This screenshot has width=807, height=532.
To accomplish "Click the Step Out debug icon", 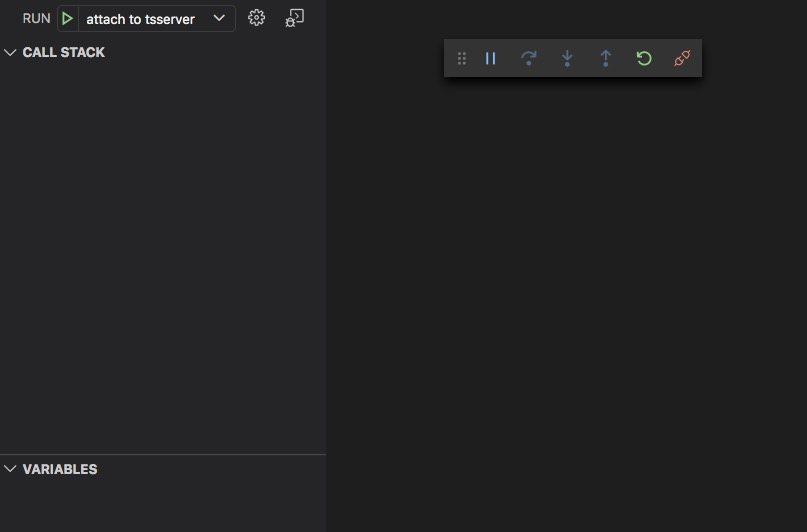I will click(606, 58).
